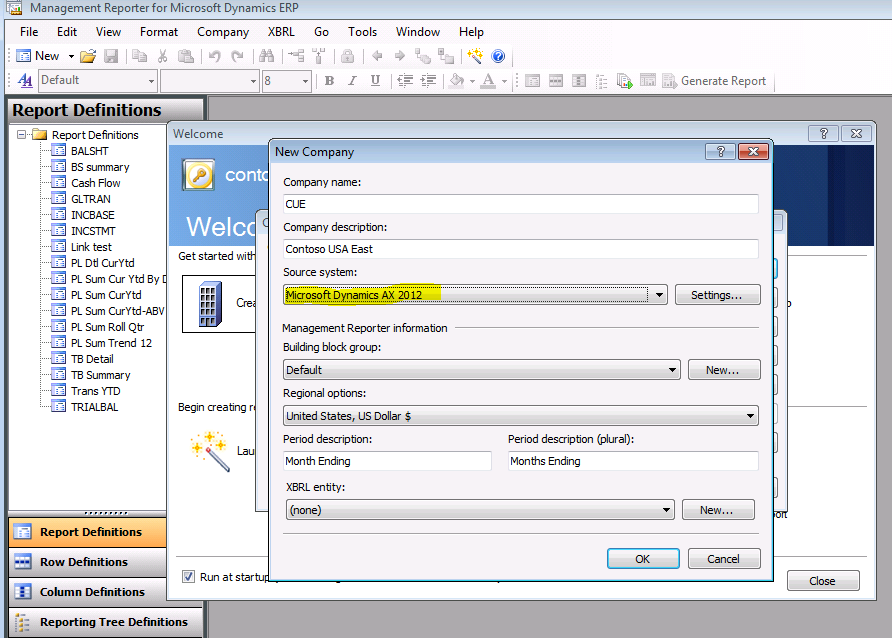
Task: Open the Source system dropdown
Action: point(658,294)
